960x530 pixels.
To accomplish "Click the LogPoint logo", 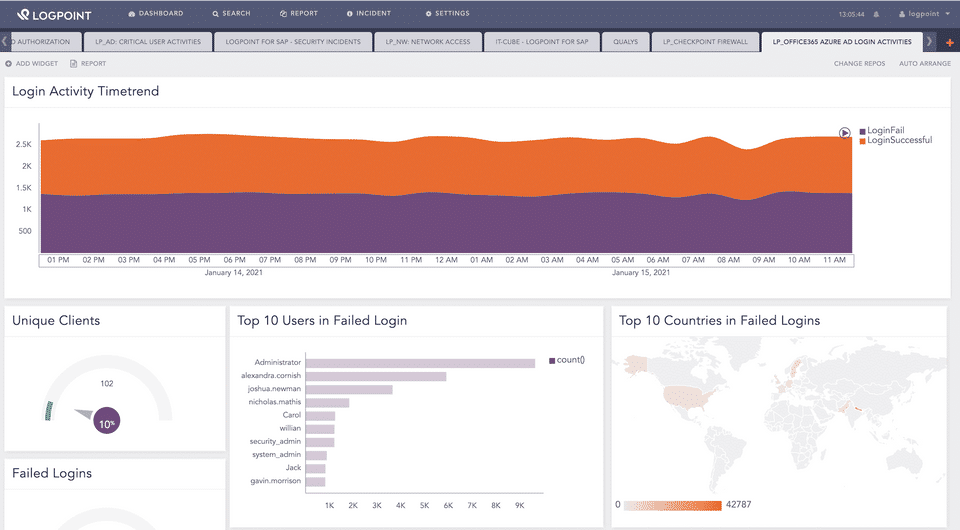I will click(54, 15).
